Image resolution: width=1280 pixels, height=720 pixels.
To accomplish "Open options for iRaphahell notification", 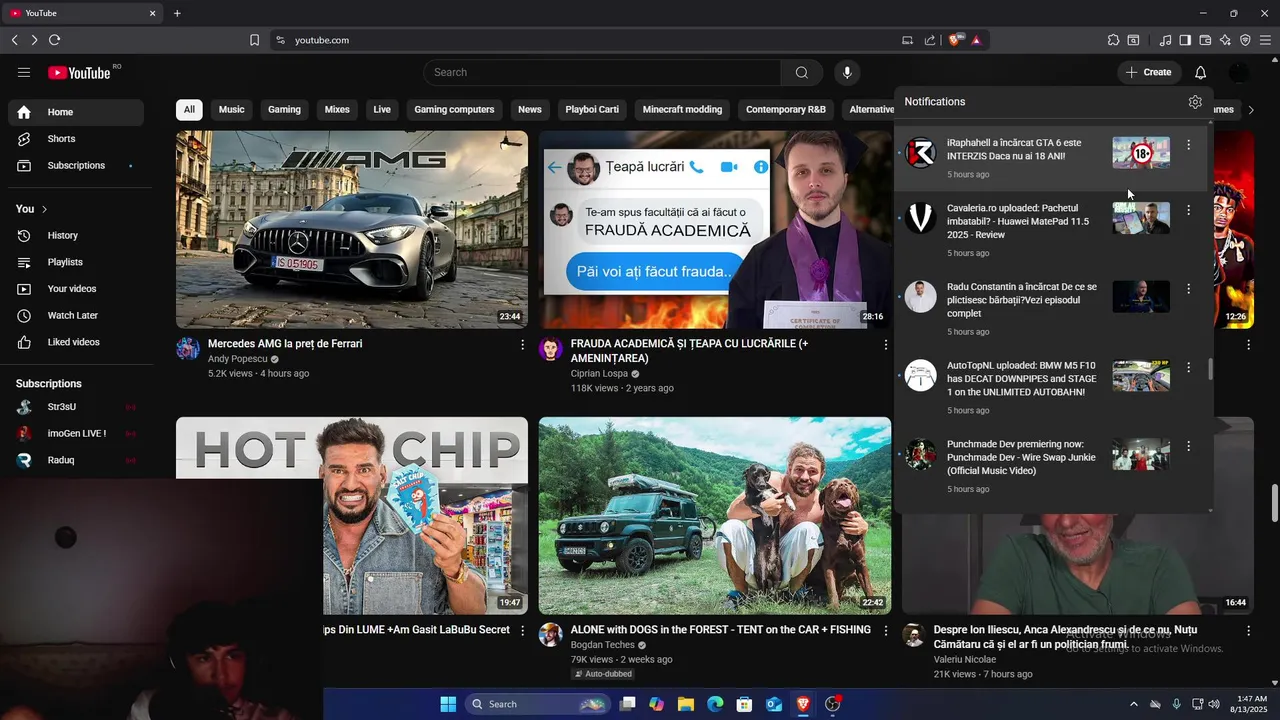I will pos(1188,145).
